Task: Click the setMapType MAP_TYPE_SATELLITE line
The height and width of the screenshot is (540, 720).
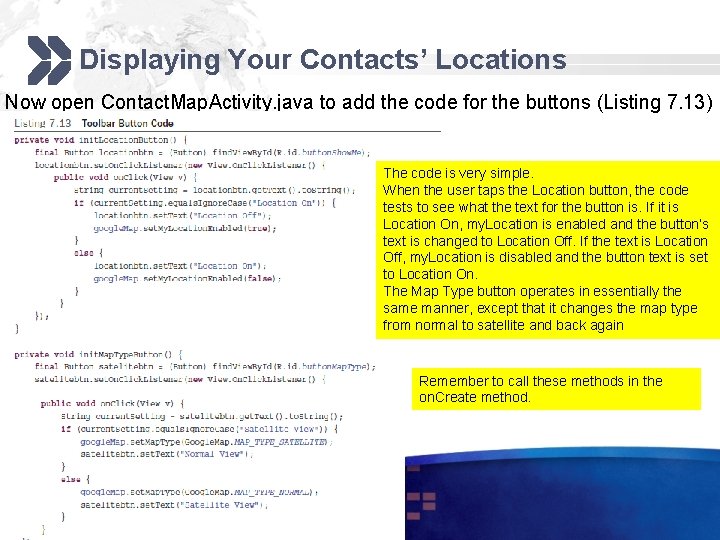Action: 207,442
